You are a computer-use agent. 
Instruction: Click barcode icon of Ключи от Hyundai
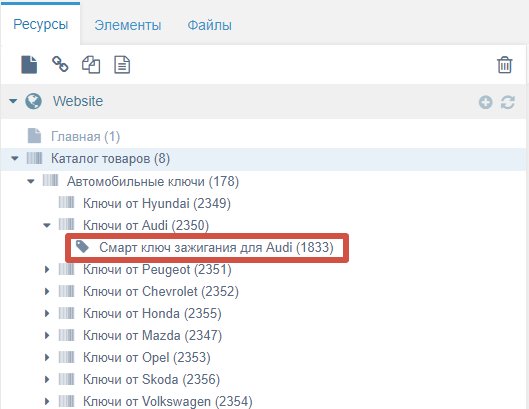pos(66,202)
